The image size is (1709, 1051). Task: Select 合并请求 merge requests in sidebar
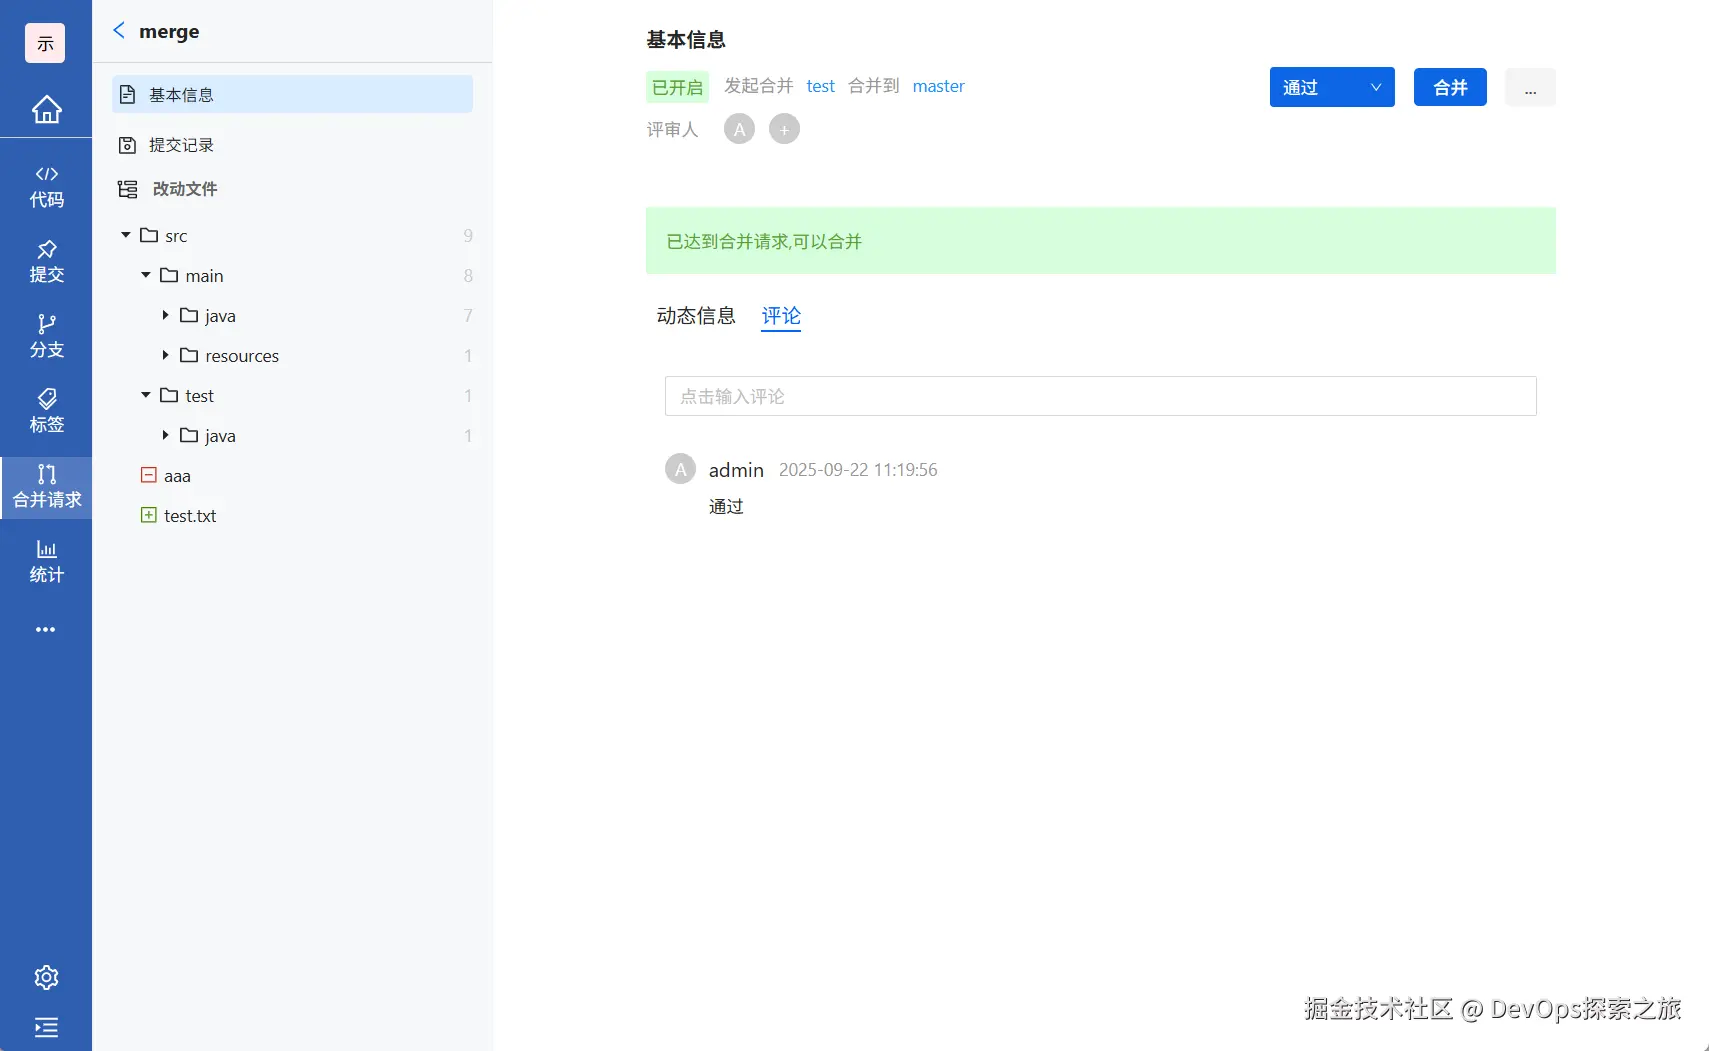pyautogui.click(x=46, y=487)
